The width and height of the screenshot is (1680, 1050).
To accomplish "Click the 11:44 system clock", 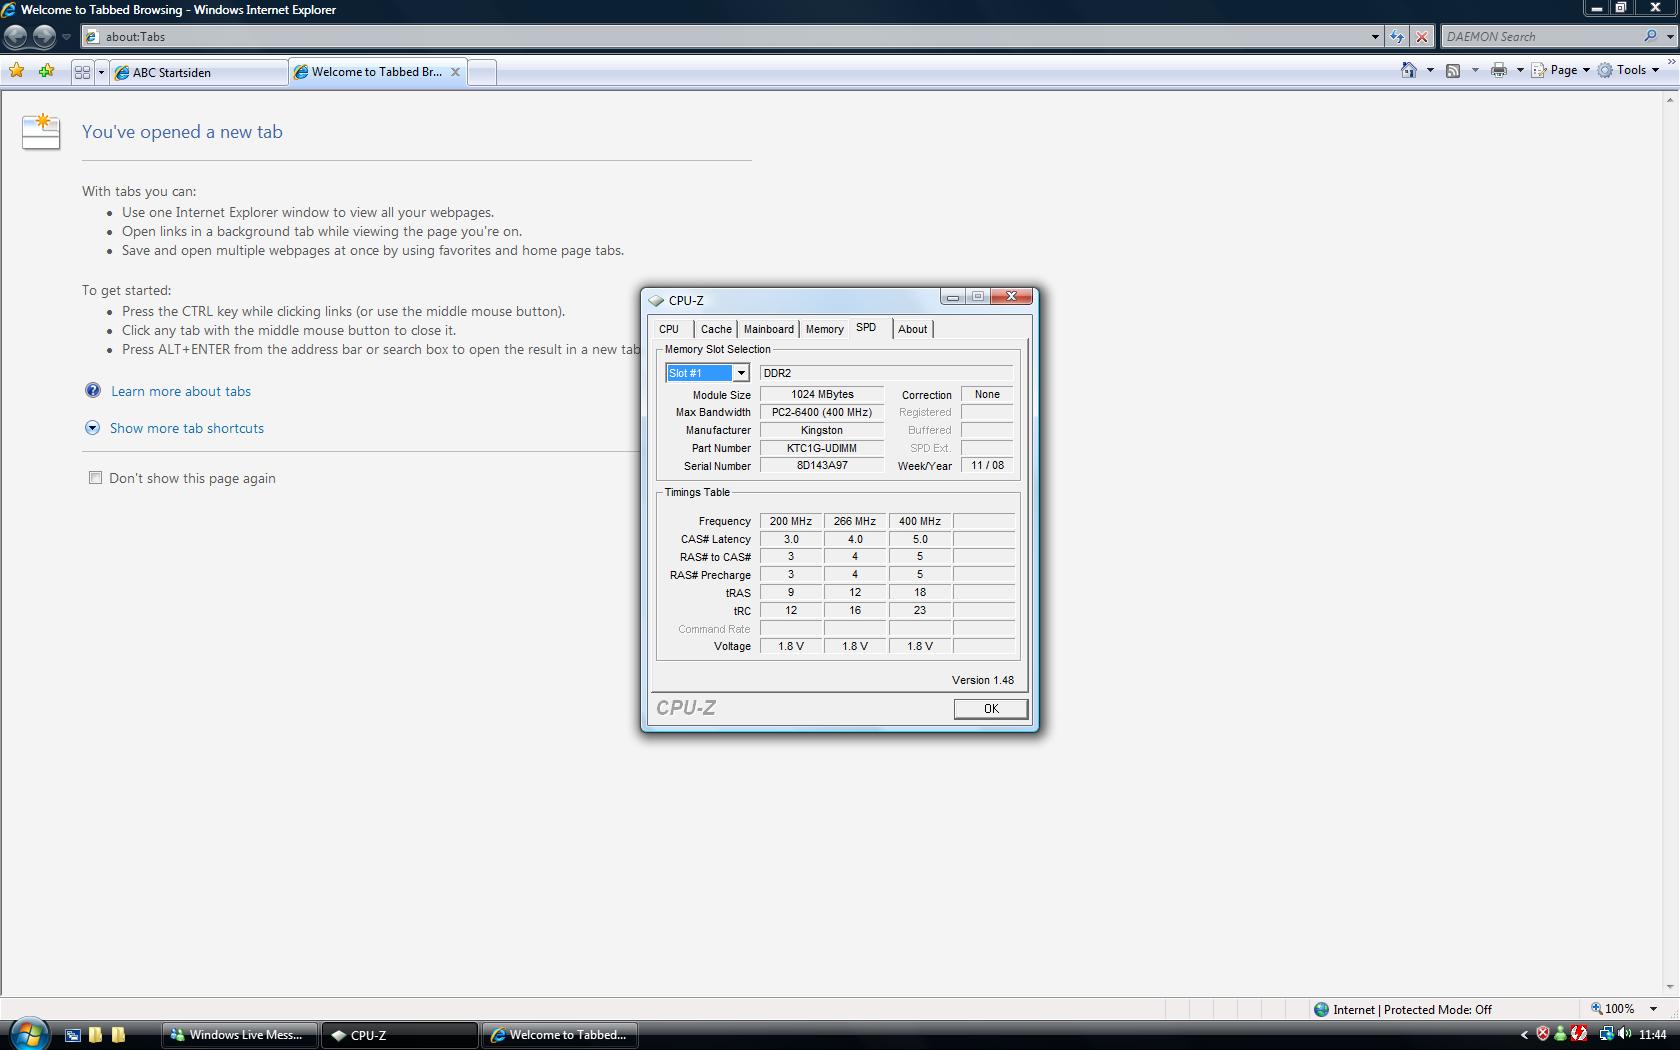I will coord(1653,1035).
